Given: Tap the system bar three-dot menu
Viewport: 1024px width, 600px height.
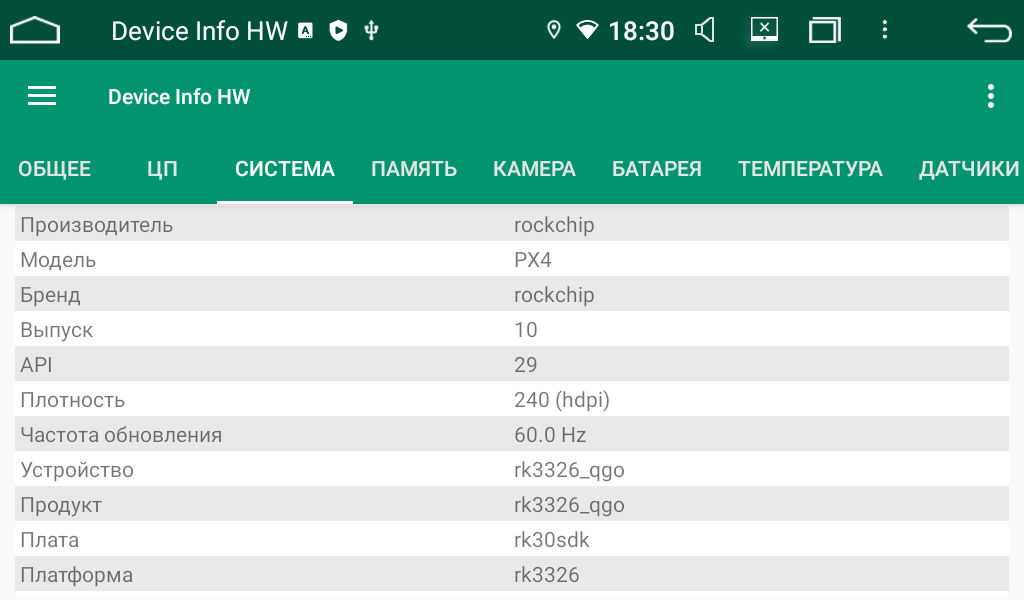Looking at the screenshot, I should (885, 30).
